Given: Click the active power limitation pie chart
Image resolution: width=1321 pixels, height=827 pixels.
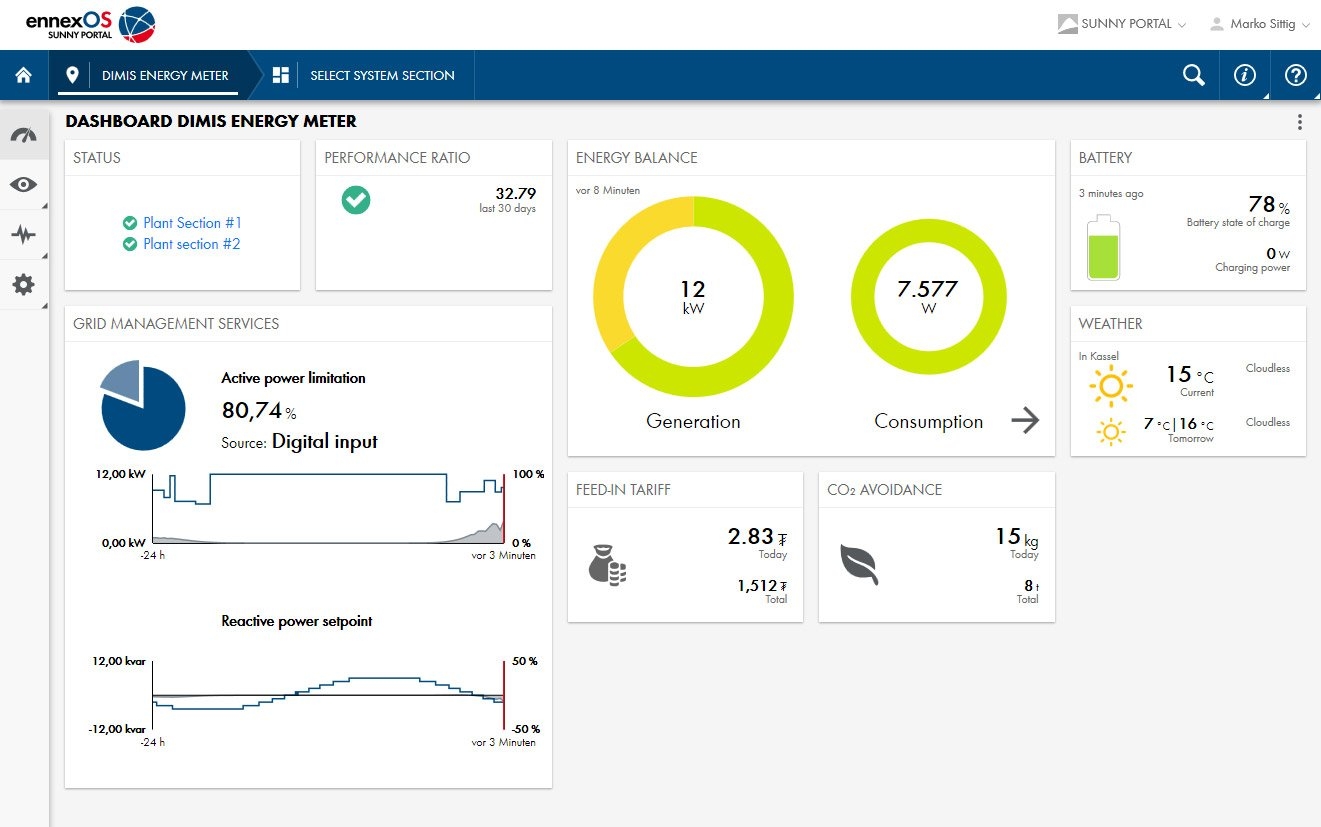Looking at the screenshot, I should pos(144,407).
